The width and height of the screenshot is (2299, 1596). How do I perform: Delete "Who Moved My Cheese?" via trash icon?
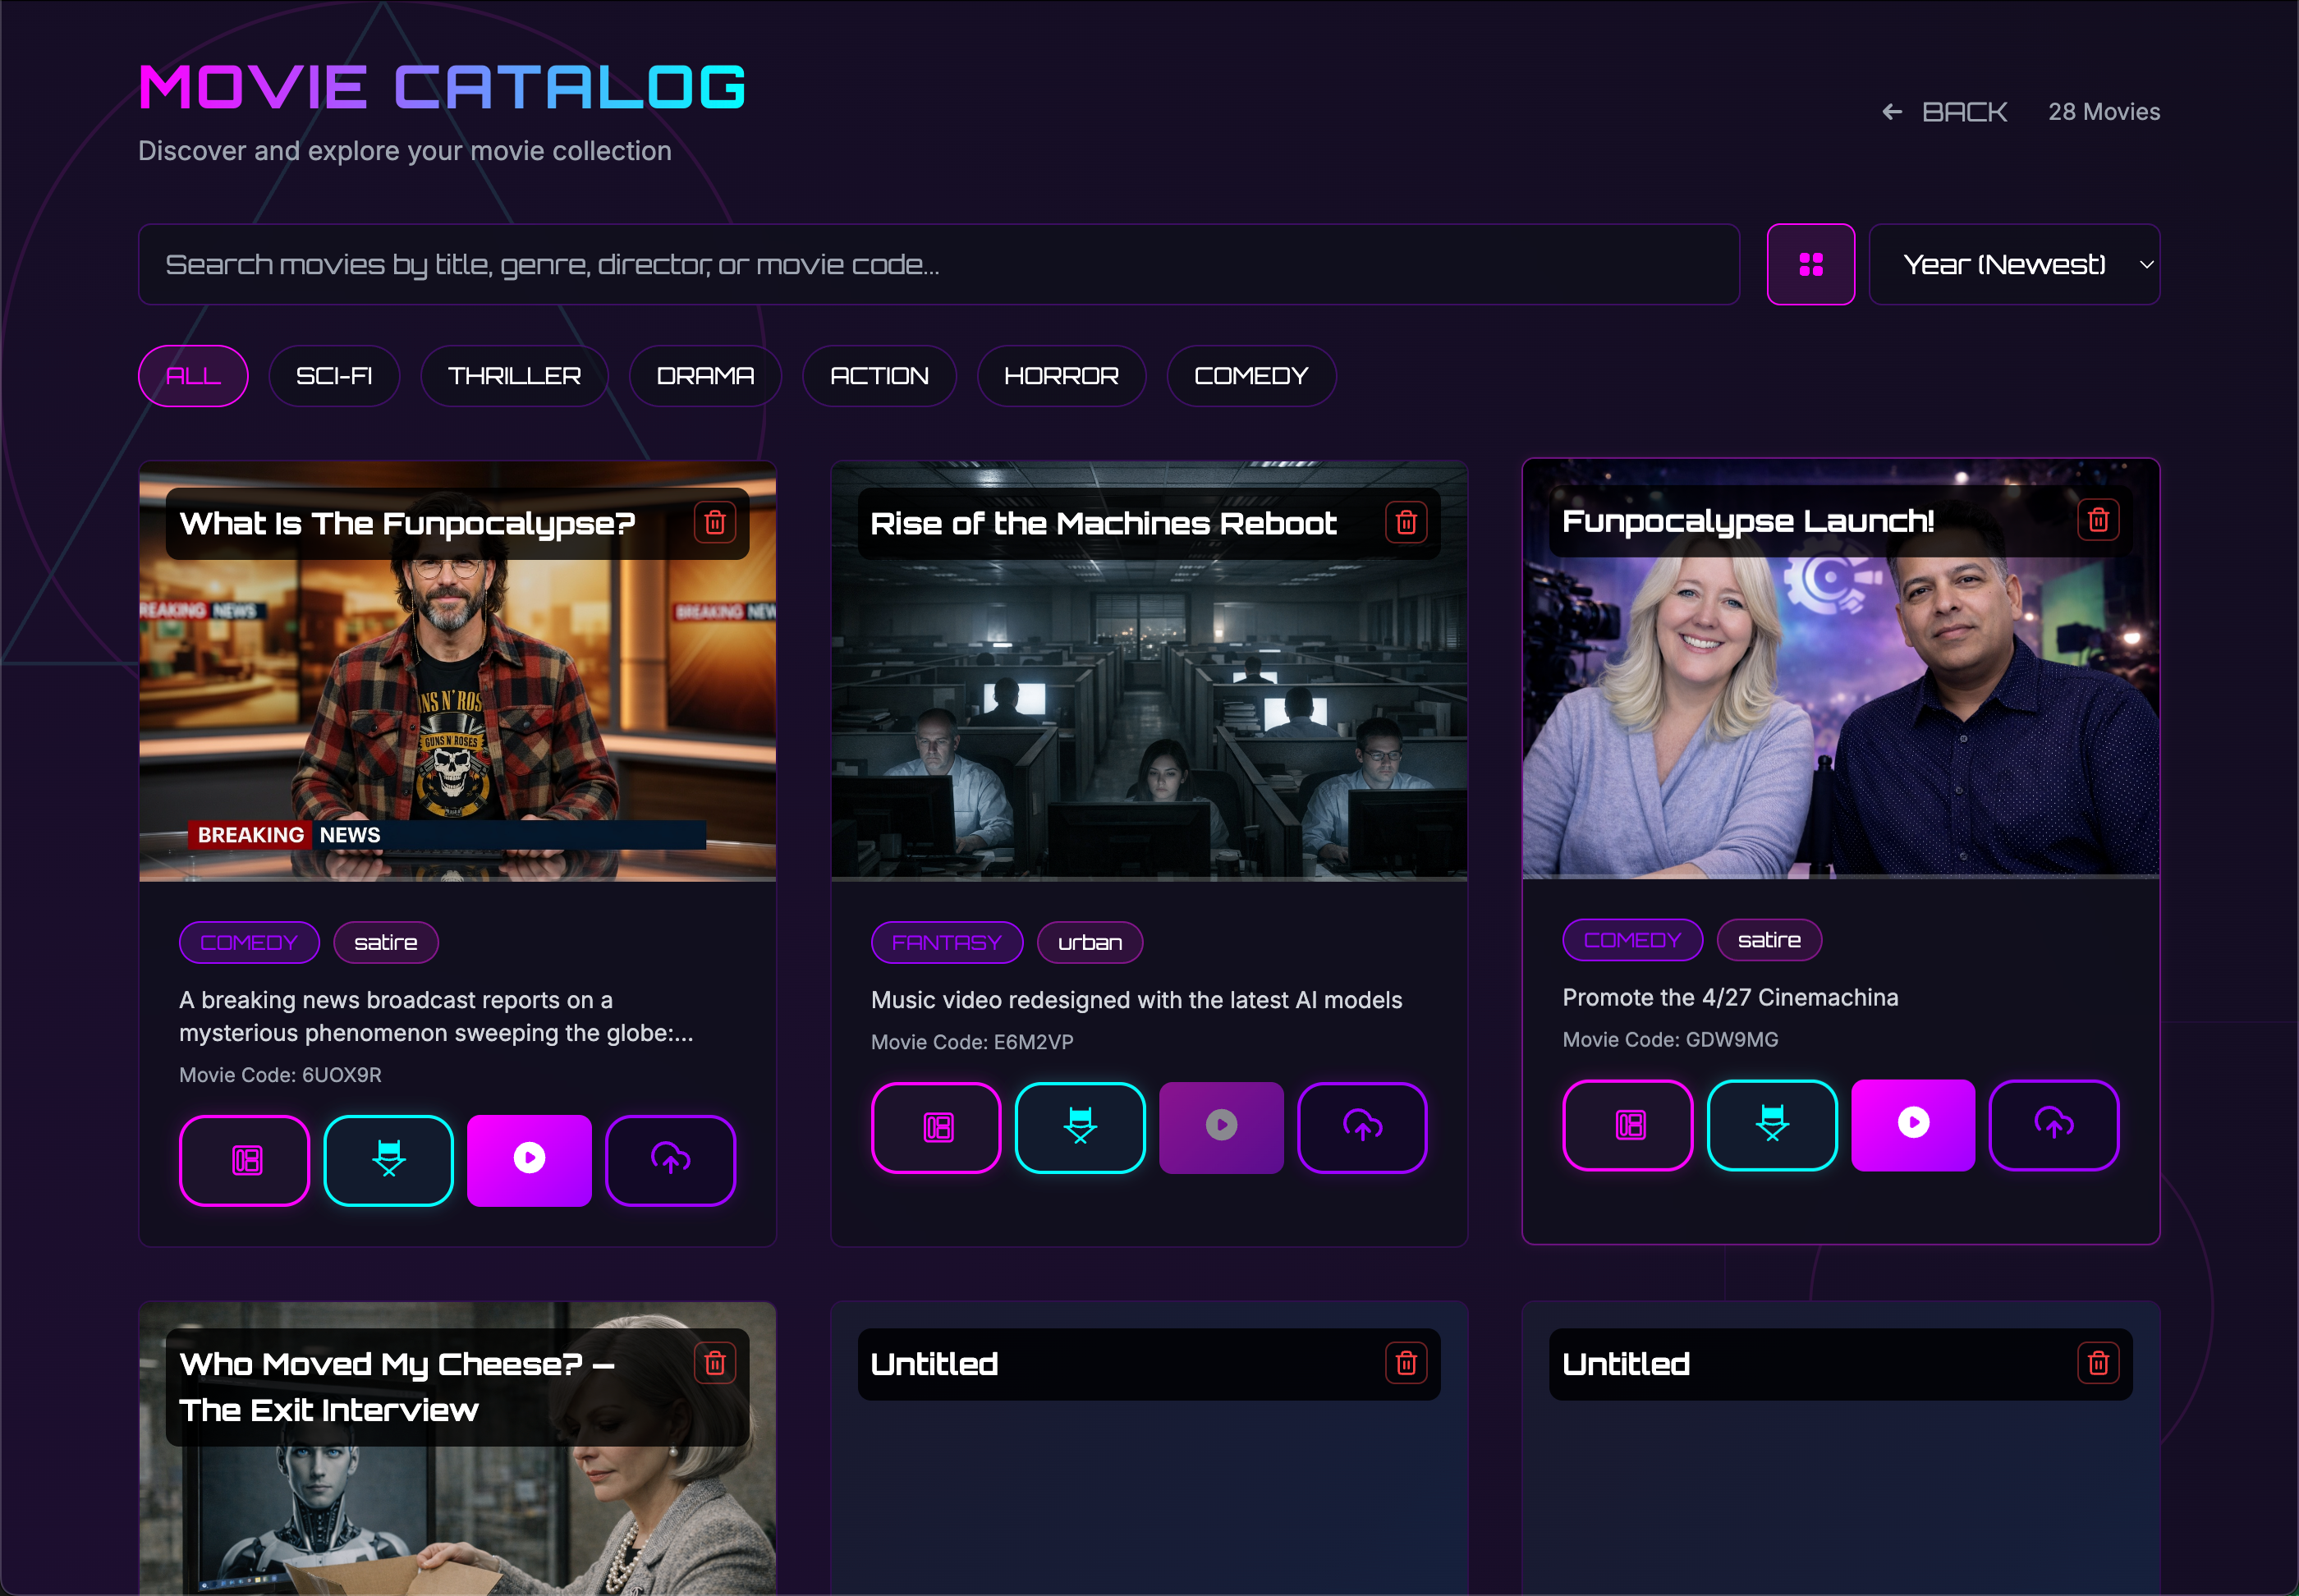[715, 1362]
